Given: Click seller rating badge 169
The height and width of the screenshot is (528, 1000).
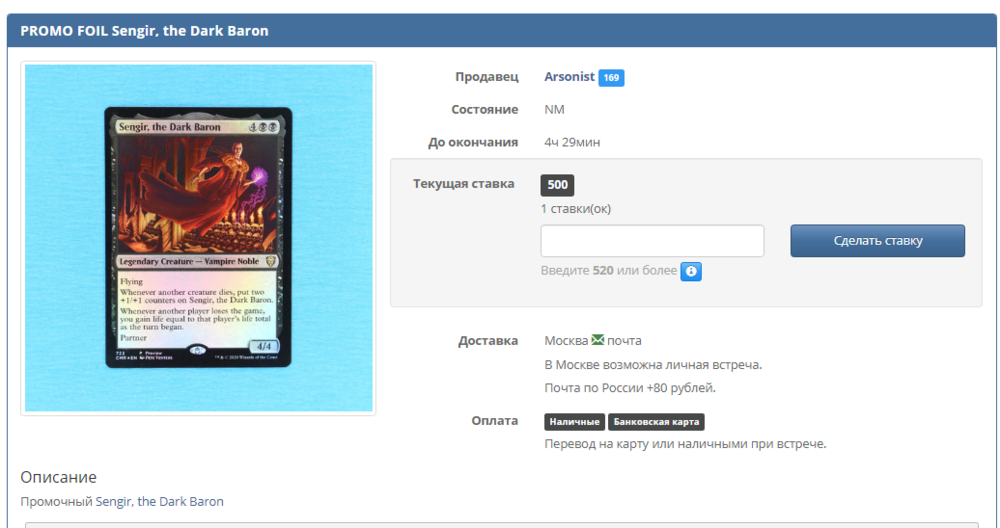Looking at the screenshot, I should pos(611,77).
